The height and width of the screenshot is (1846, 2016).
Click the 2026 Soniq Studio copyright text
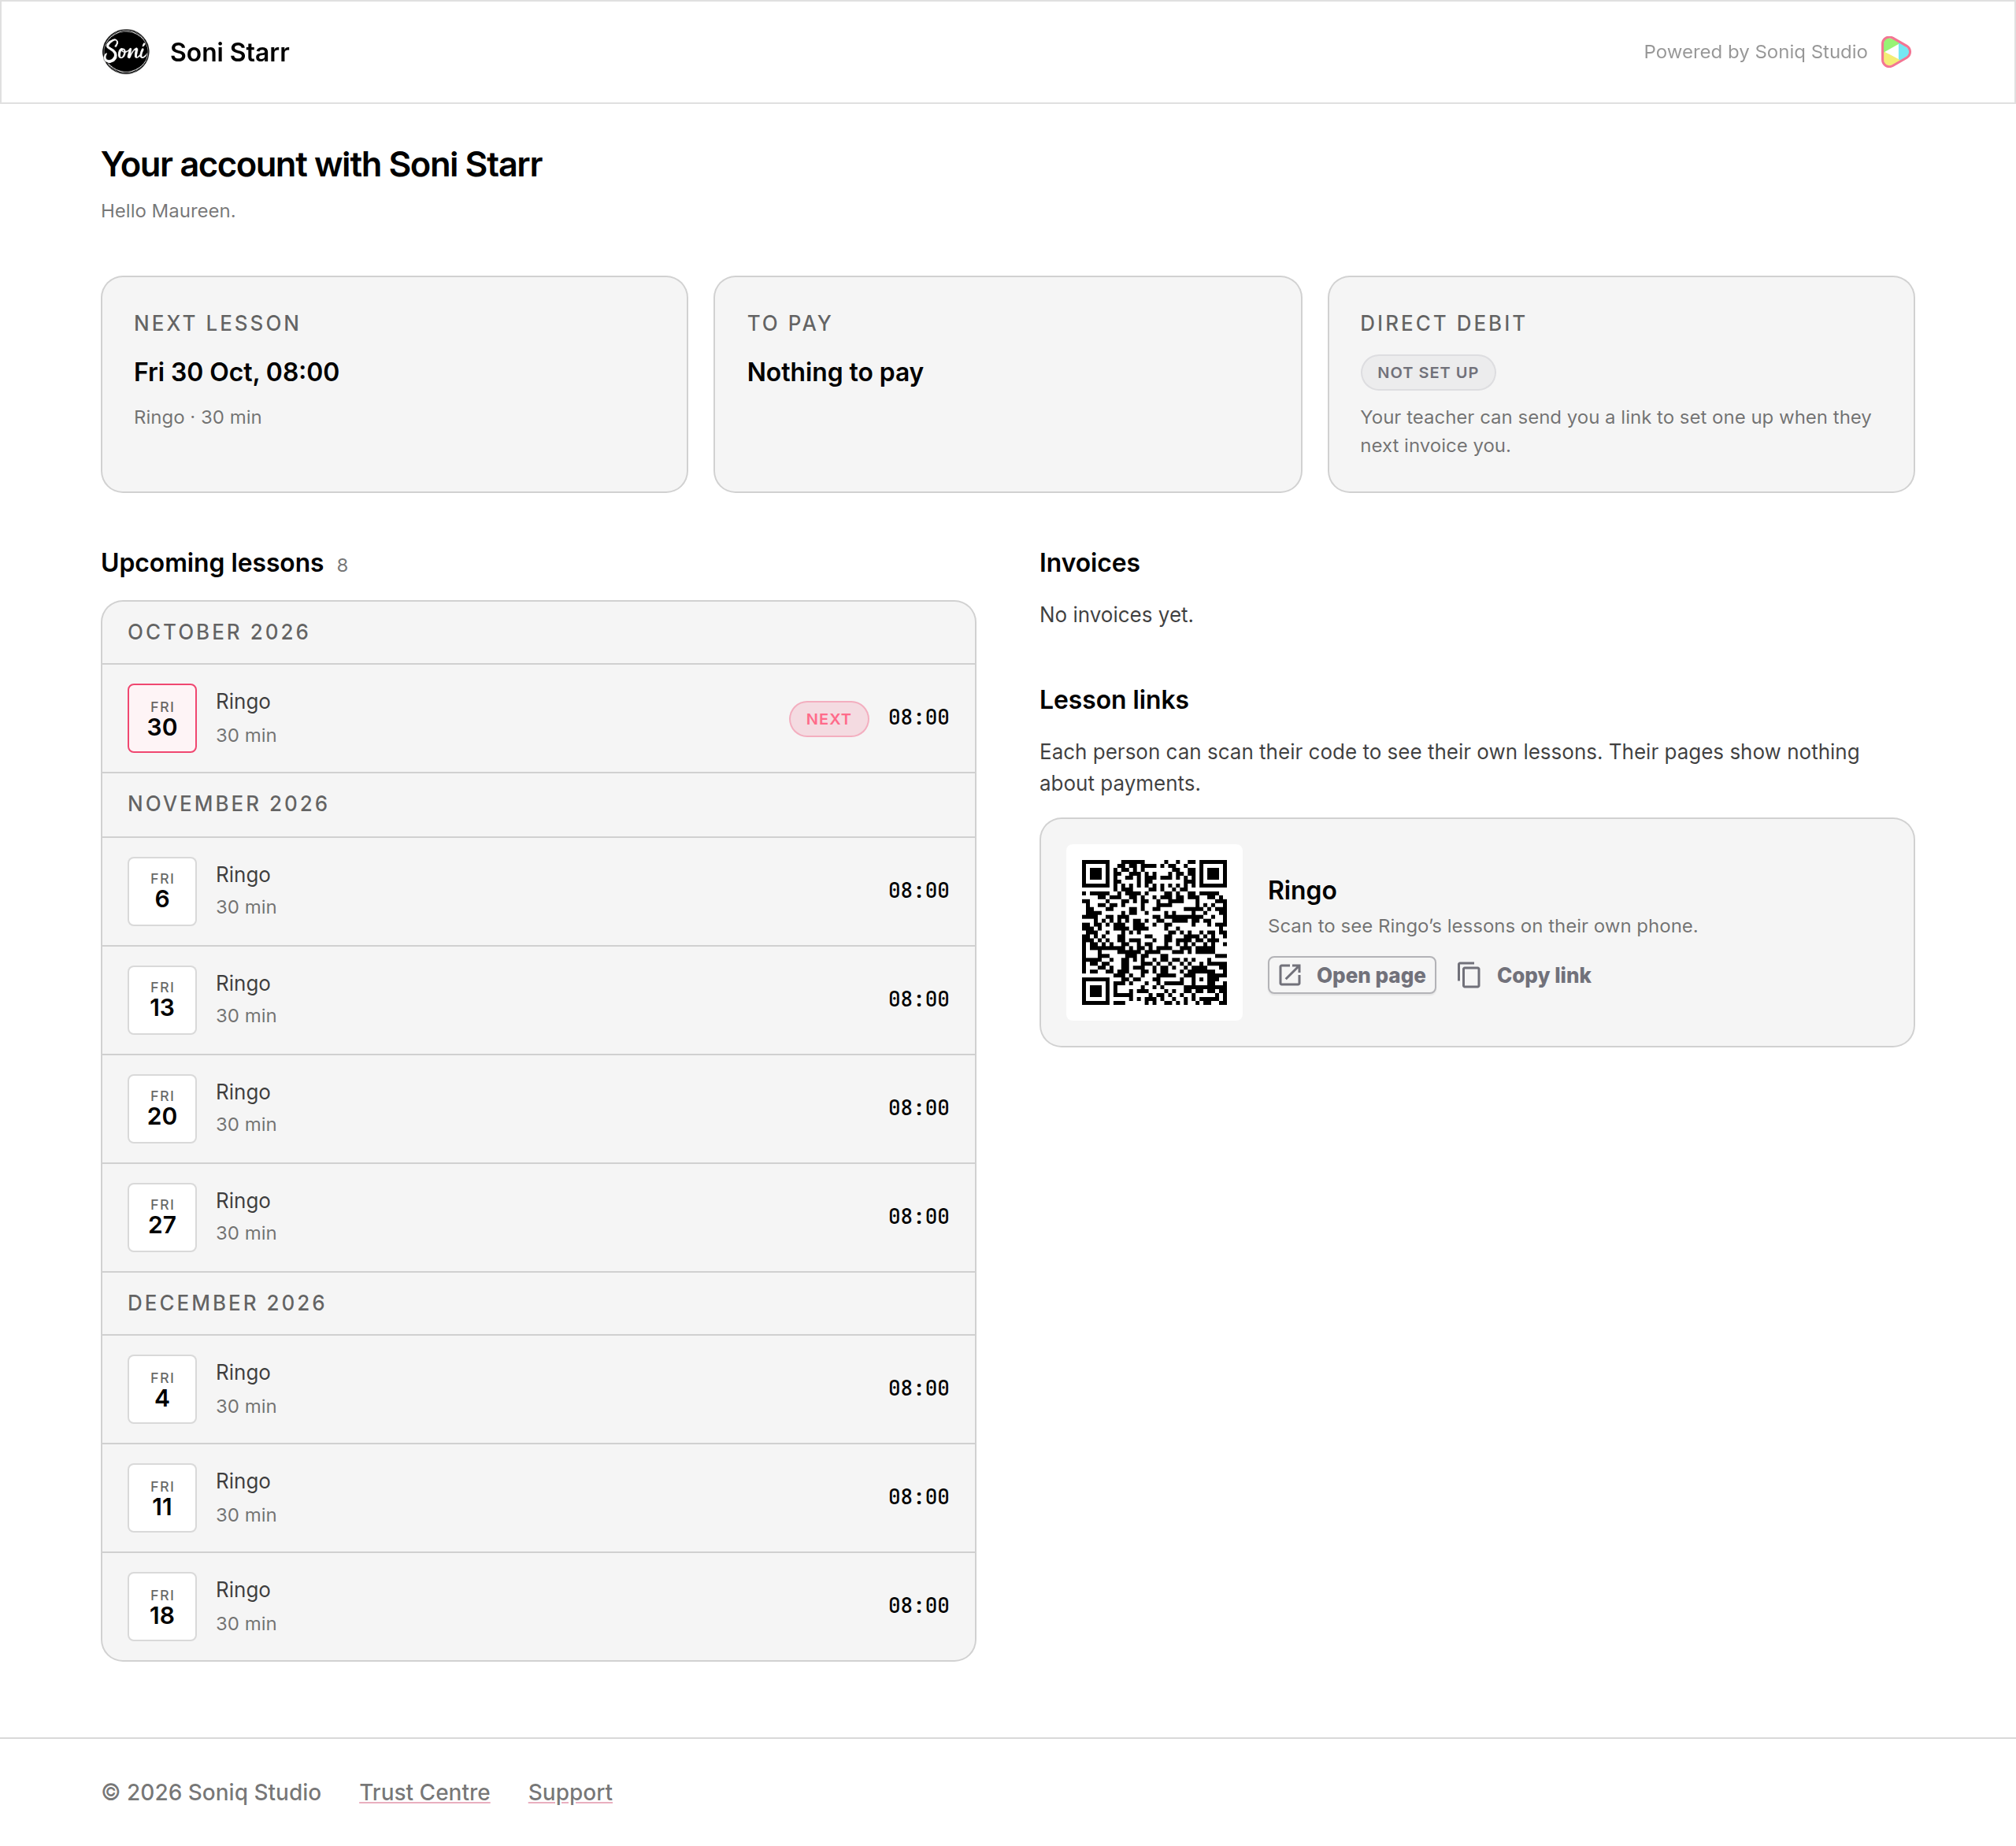tap(211, 1792)
